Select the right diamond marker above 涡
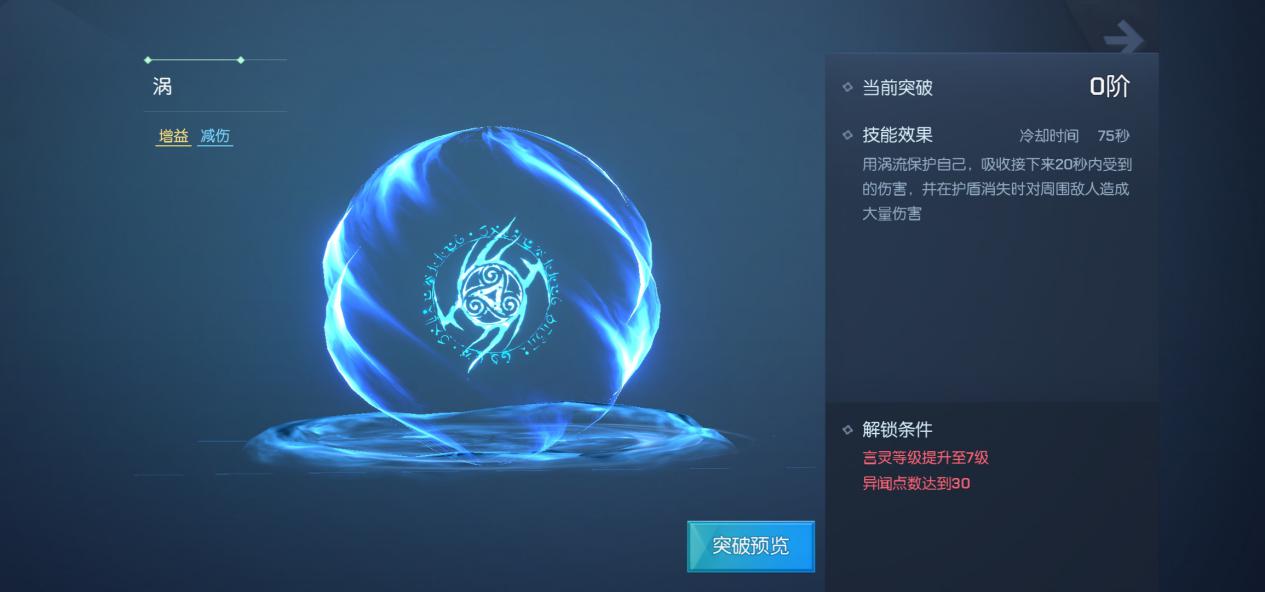Screen dimensions: 1265x592 pos(240,60)
